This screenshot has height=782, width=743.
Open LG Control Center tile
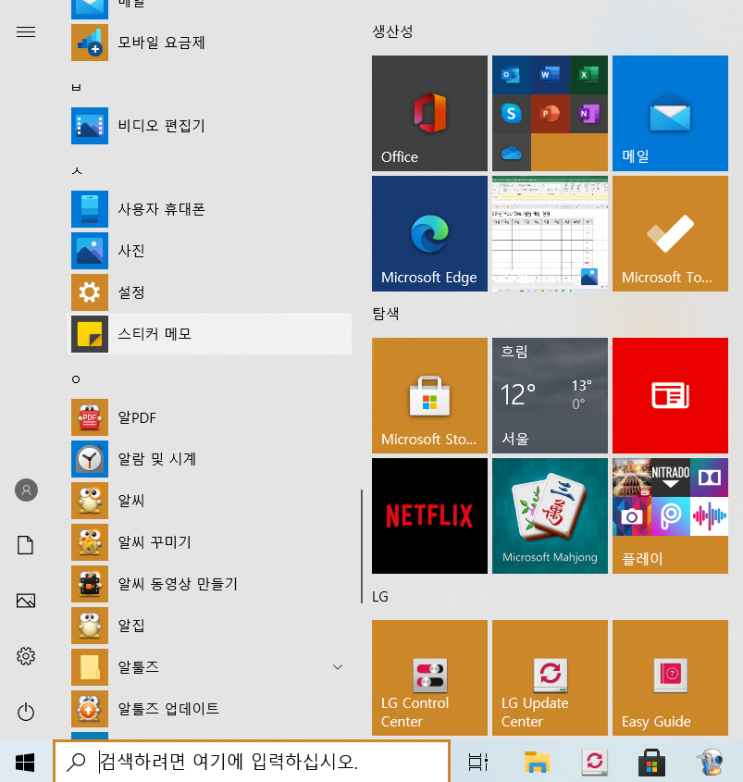tap(429, 678)
